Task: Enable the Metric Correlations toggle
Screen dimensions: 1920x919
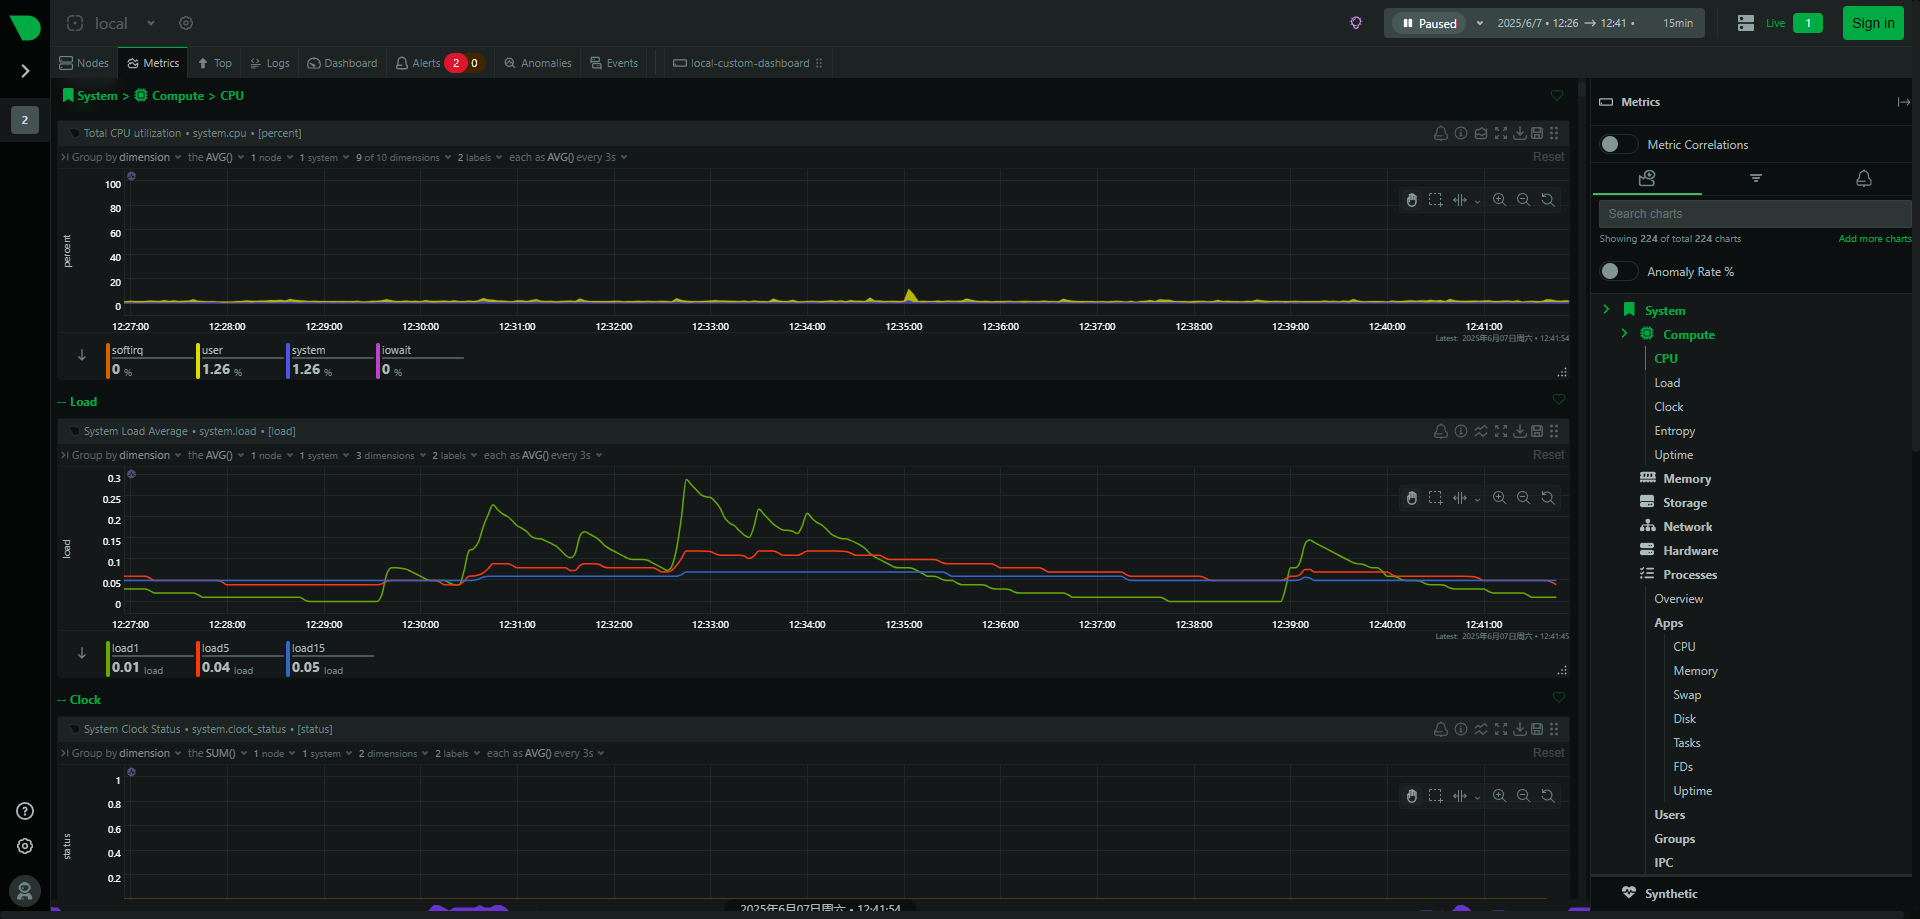Action: (1617, 145)
